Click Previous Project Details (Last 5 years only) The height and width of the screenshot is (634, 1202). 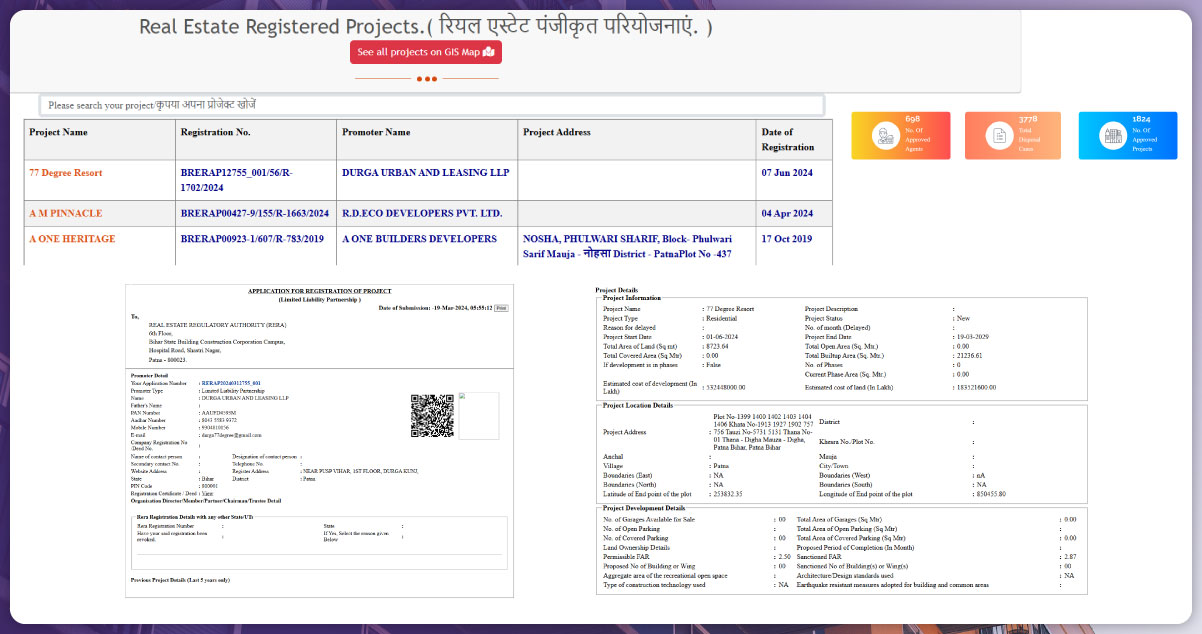(x=181, y=580)
